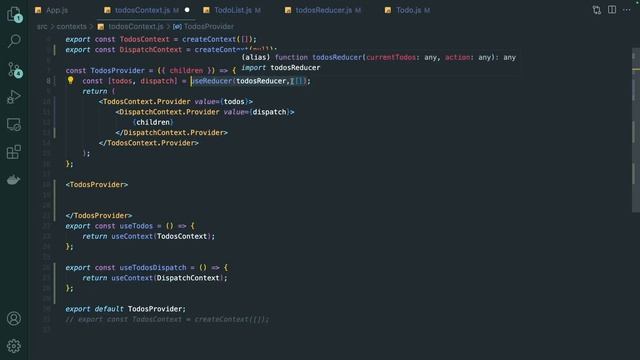Click the '<DispatchContext.Provider' opening tag

(x=167, y=112)
